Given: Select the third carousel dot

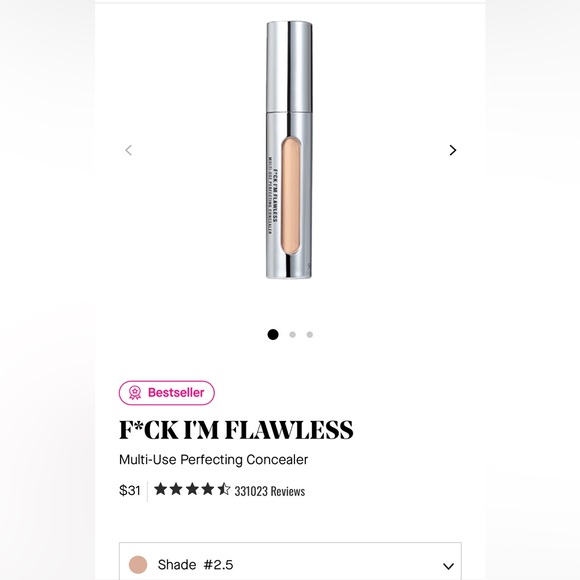Looking at the screenshot, I should tap(310, 335).
